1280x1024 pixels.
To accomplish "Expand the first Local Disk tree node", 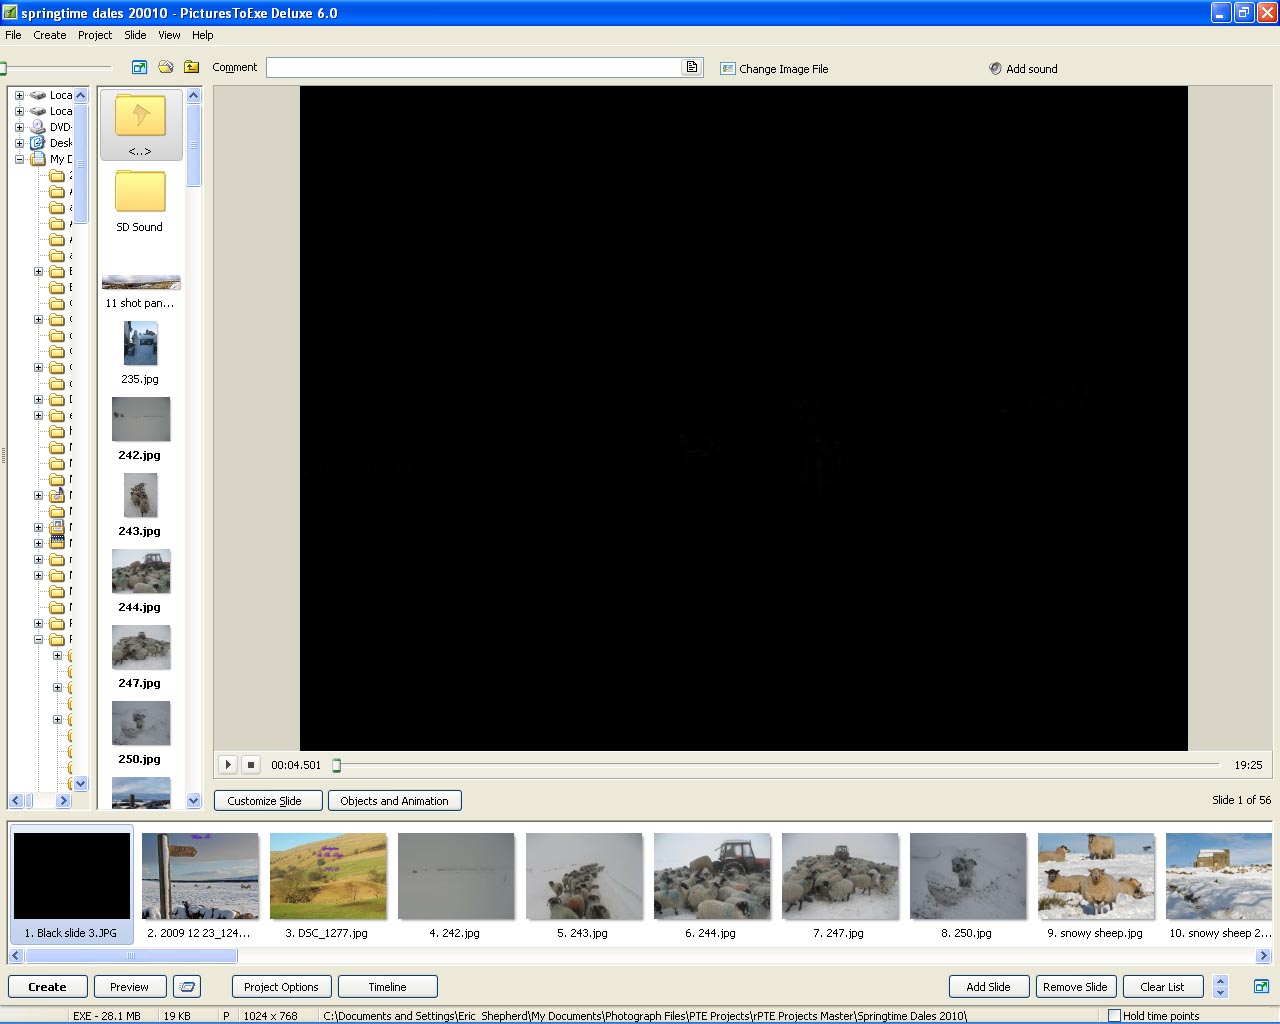I will click(19, 95).
